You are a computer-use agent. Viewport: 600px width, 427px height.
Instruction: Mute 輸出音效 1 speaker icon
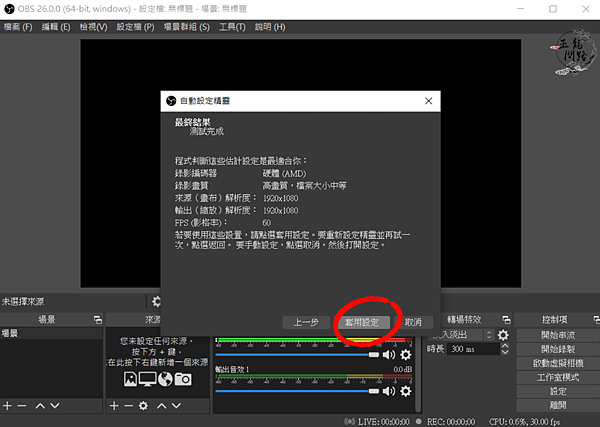(x=389, y=391)
